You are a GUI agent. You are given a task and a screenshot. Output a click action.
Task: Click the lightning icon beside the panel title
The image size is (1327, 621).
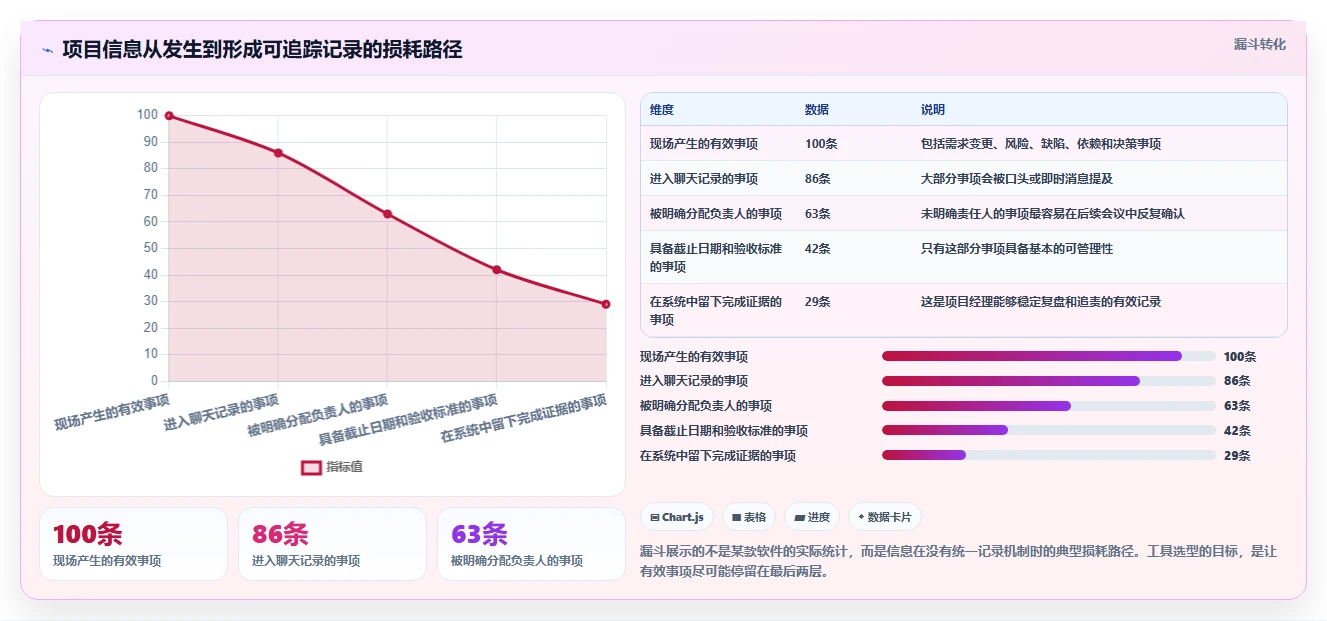47,50
